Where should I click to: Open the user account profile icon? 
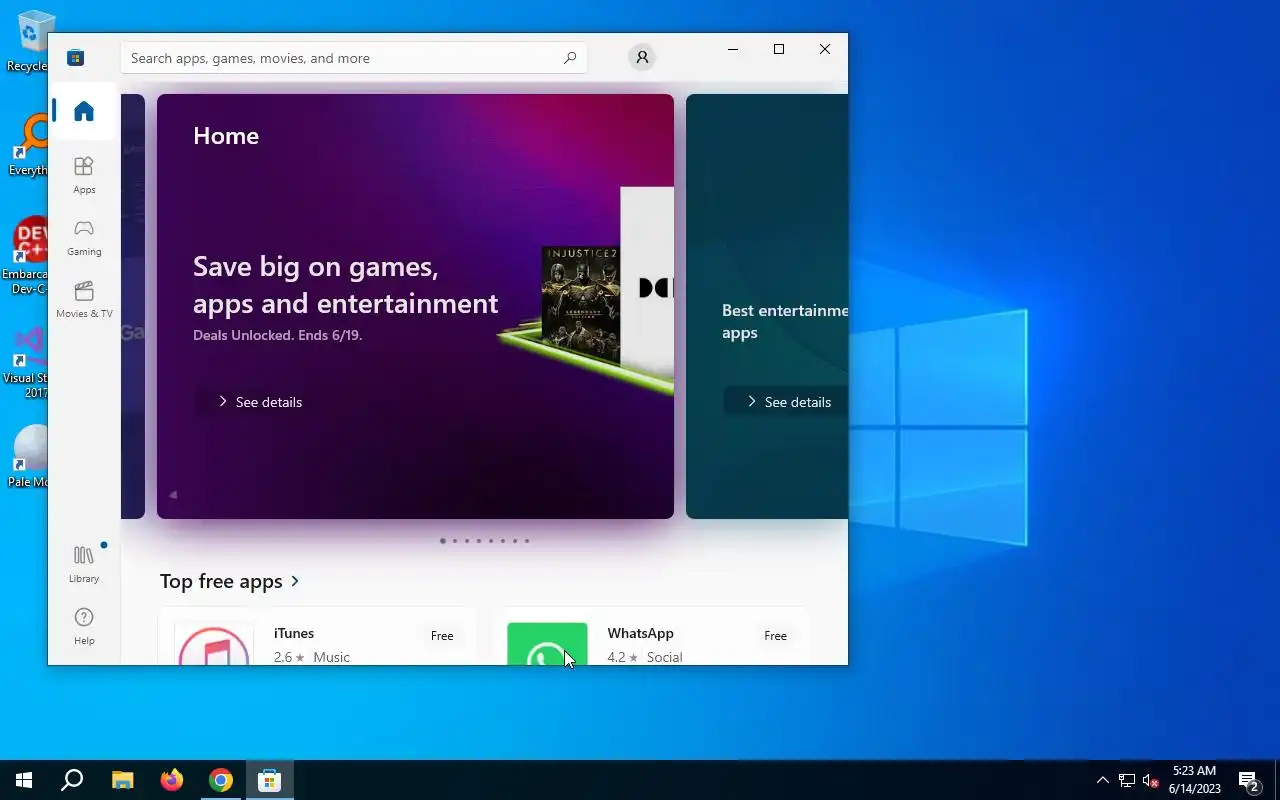click(x=642, y=57)
